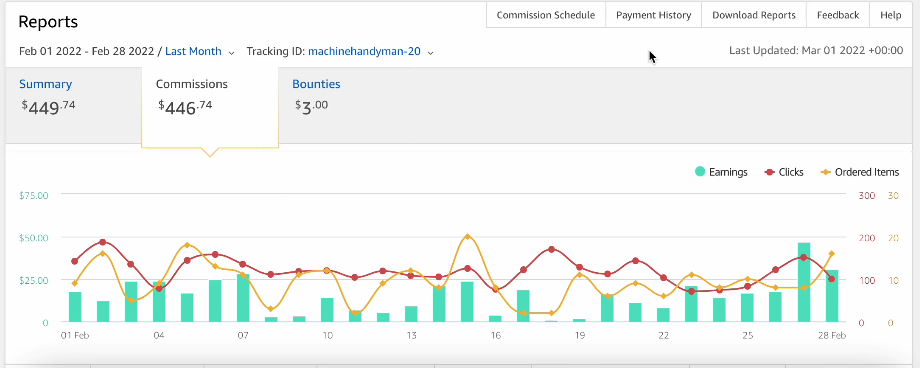Expand the date range dropdown chevron

coord(231,52)
